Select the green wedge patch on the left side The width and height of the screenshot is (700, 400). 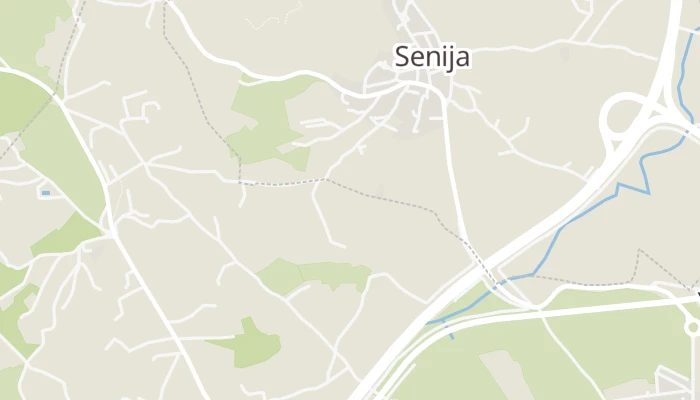[66, 234]
